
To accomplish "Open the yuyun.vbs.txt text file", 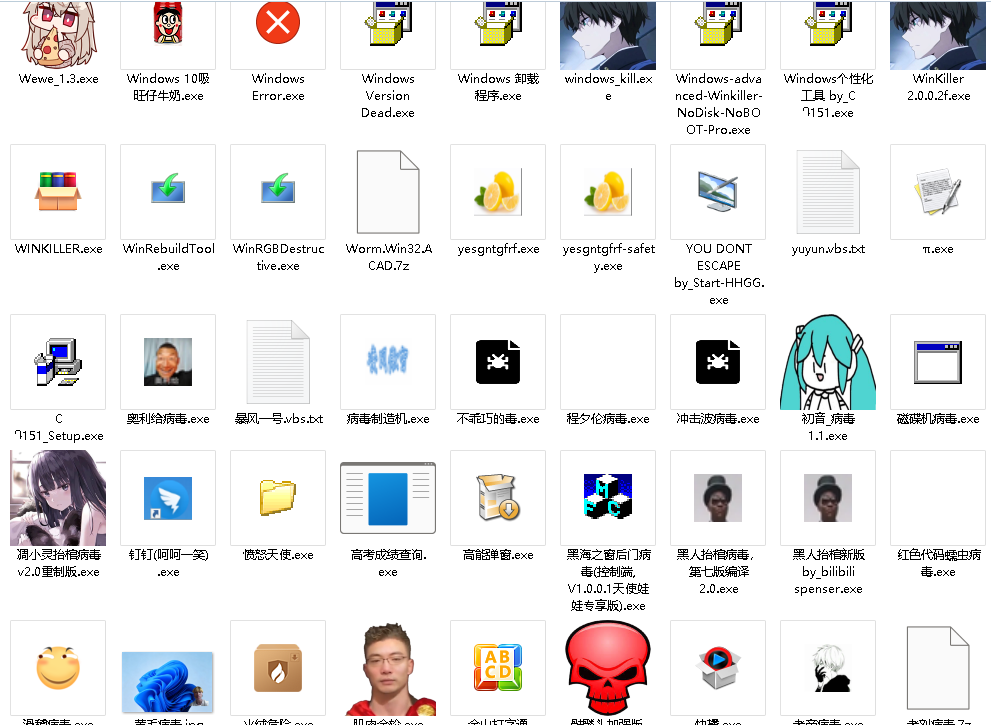I will [x=827, y=192].
